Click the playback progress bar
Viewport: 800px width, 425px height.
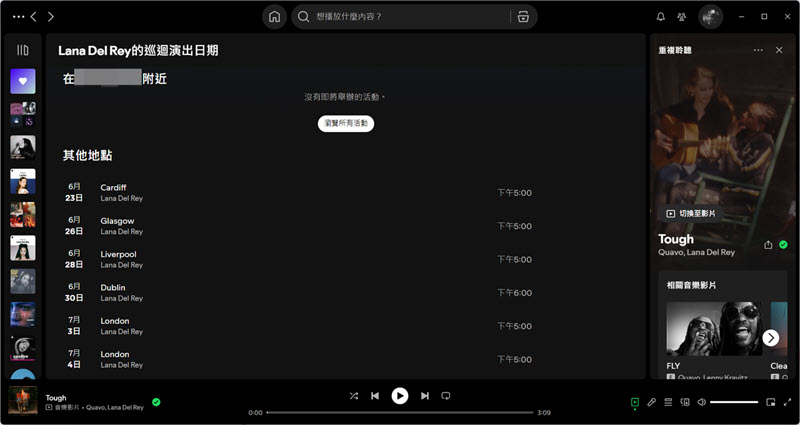click(x=400, y=412)
